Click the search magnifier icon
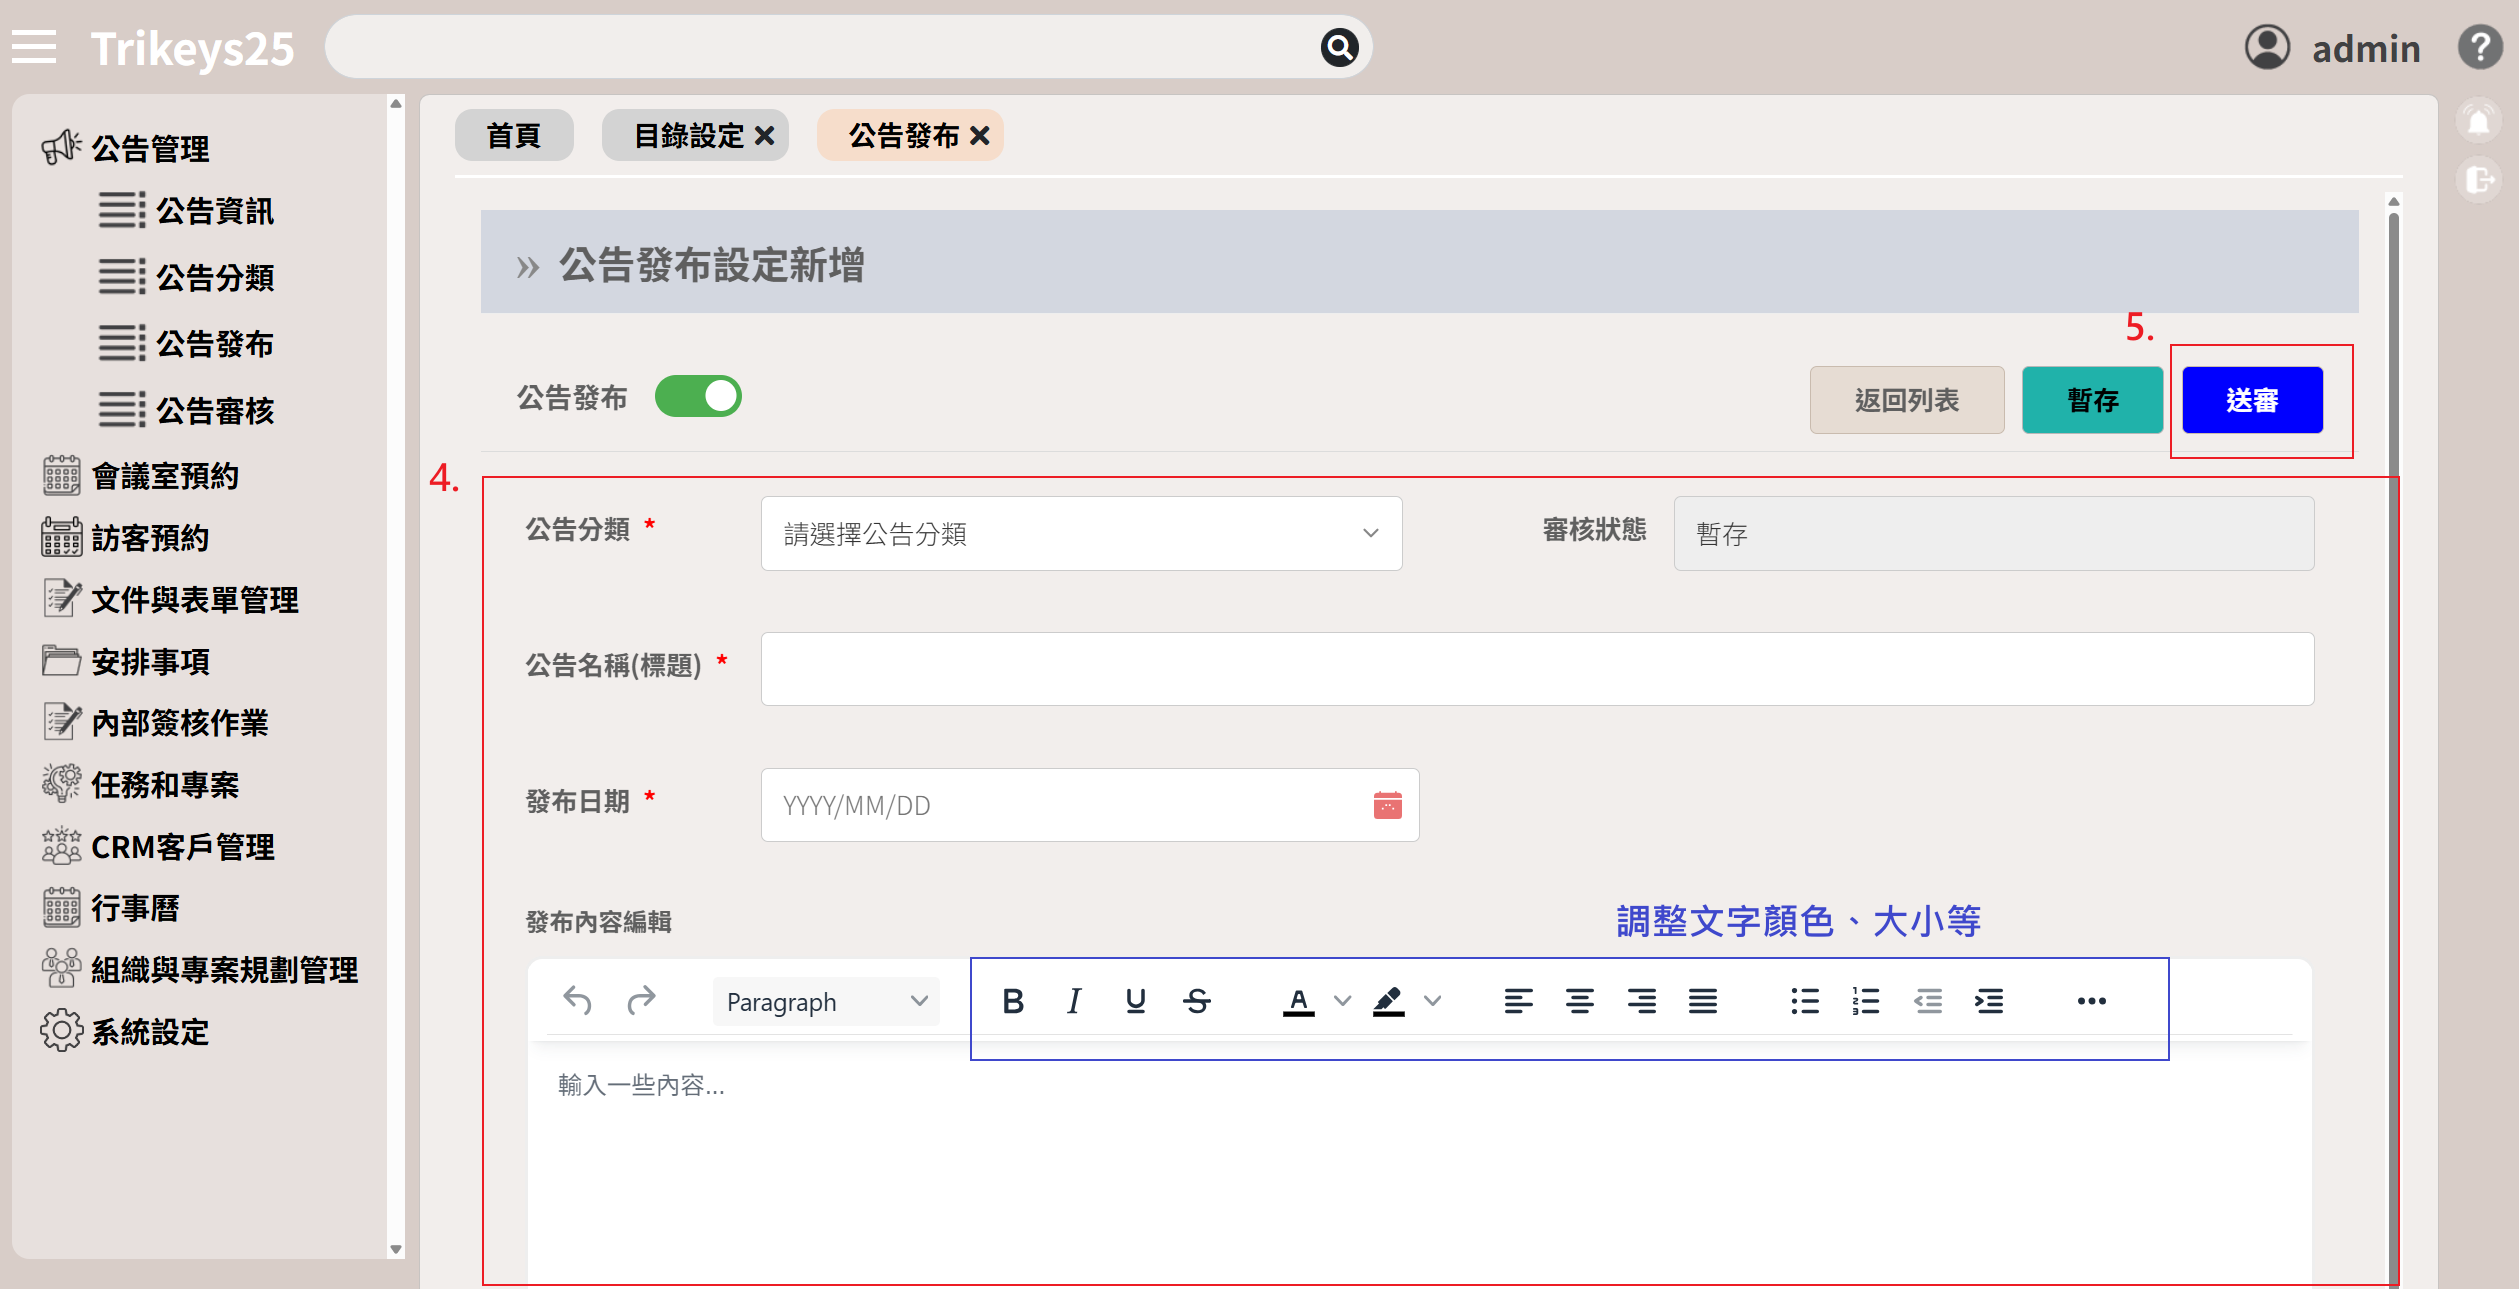Image resolution: width=2519 pixels, height=1289 pixels. coord(1339,47)
